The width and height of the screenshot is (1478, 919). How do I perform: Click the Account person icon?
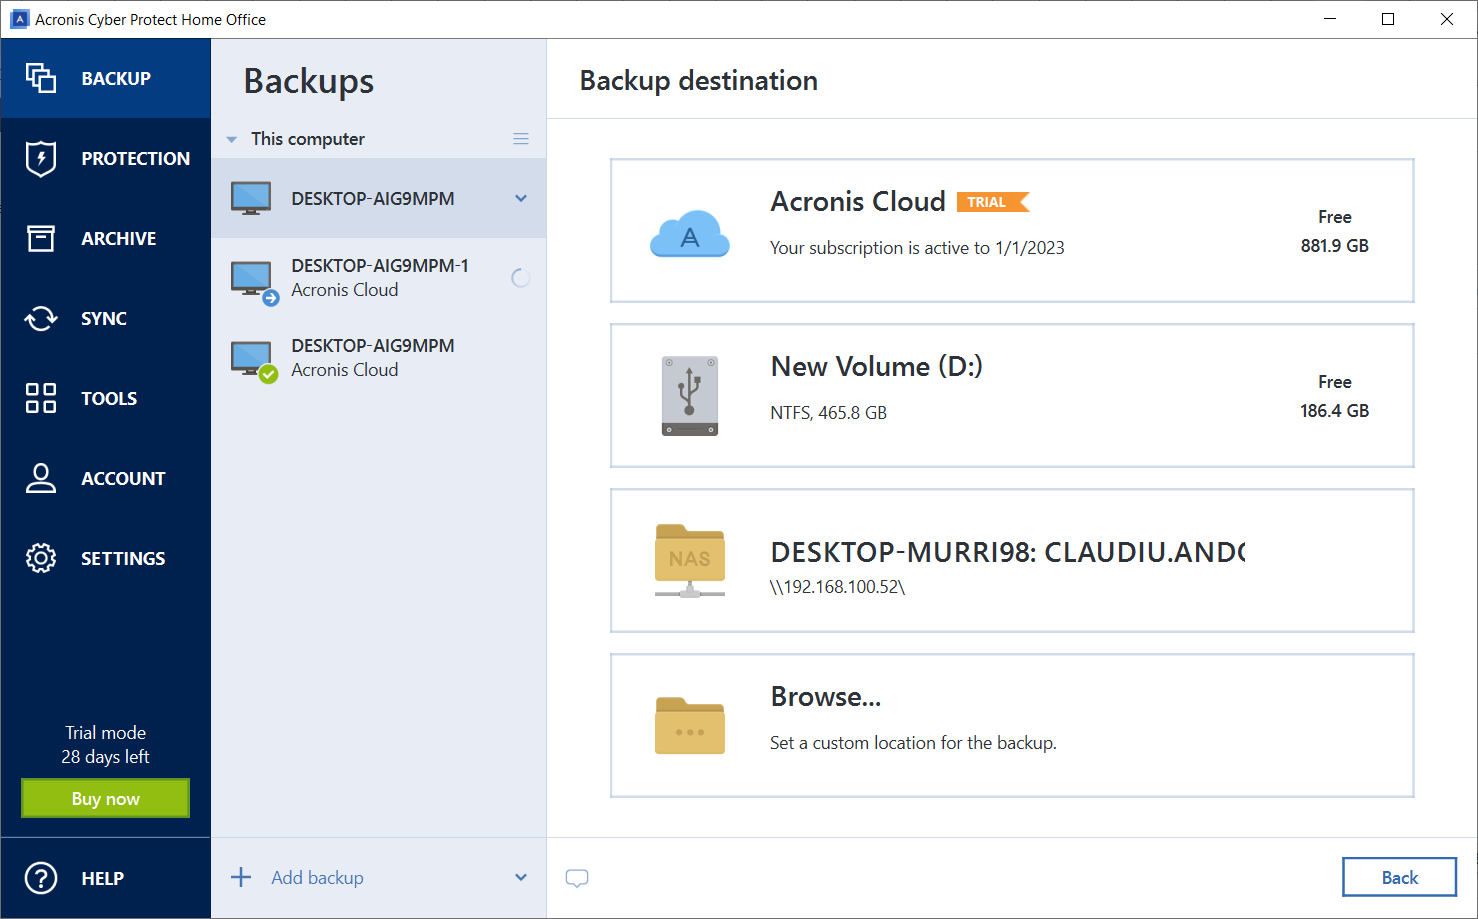(x=41, y=478)
